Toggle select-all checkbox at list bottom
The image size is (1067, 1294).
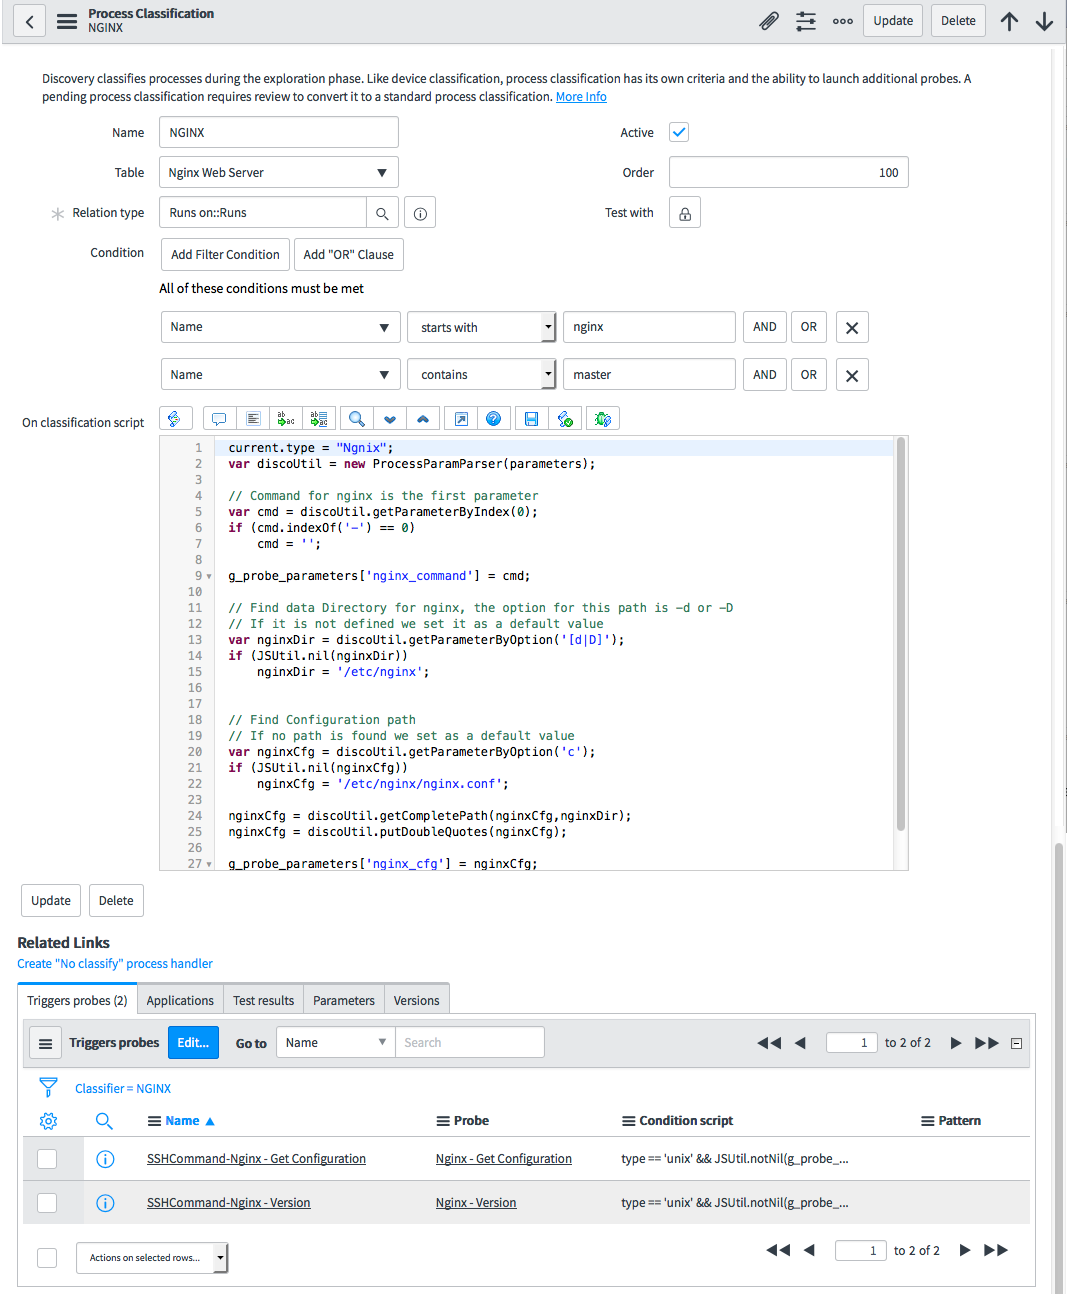[47, 1258]
